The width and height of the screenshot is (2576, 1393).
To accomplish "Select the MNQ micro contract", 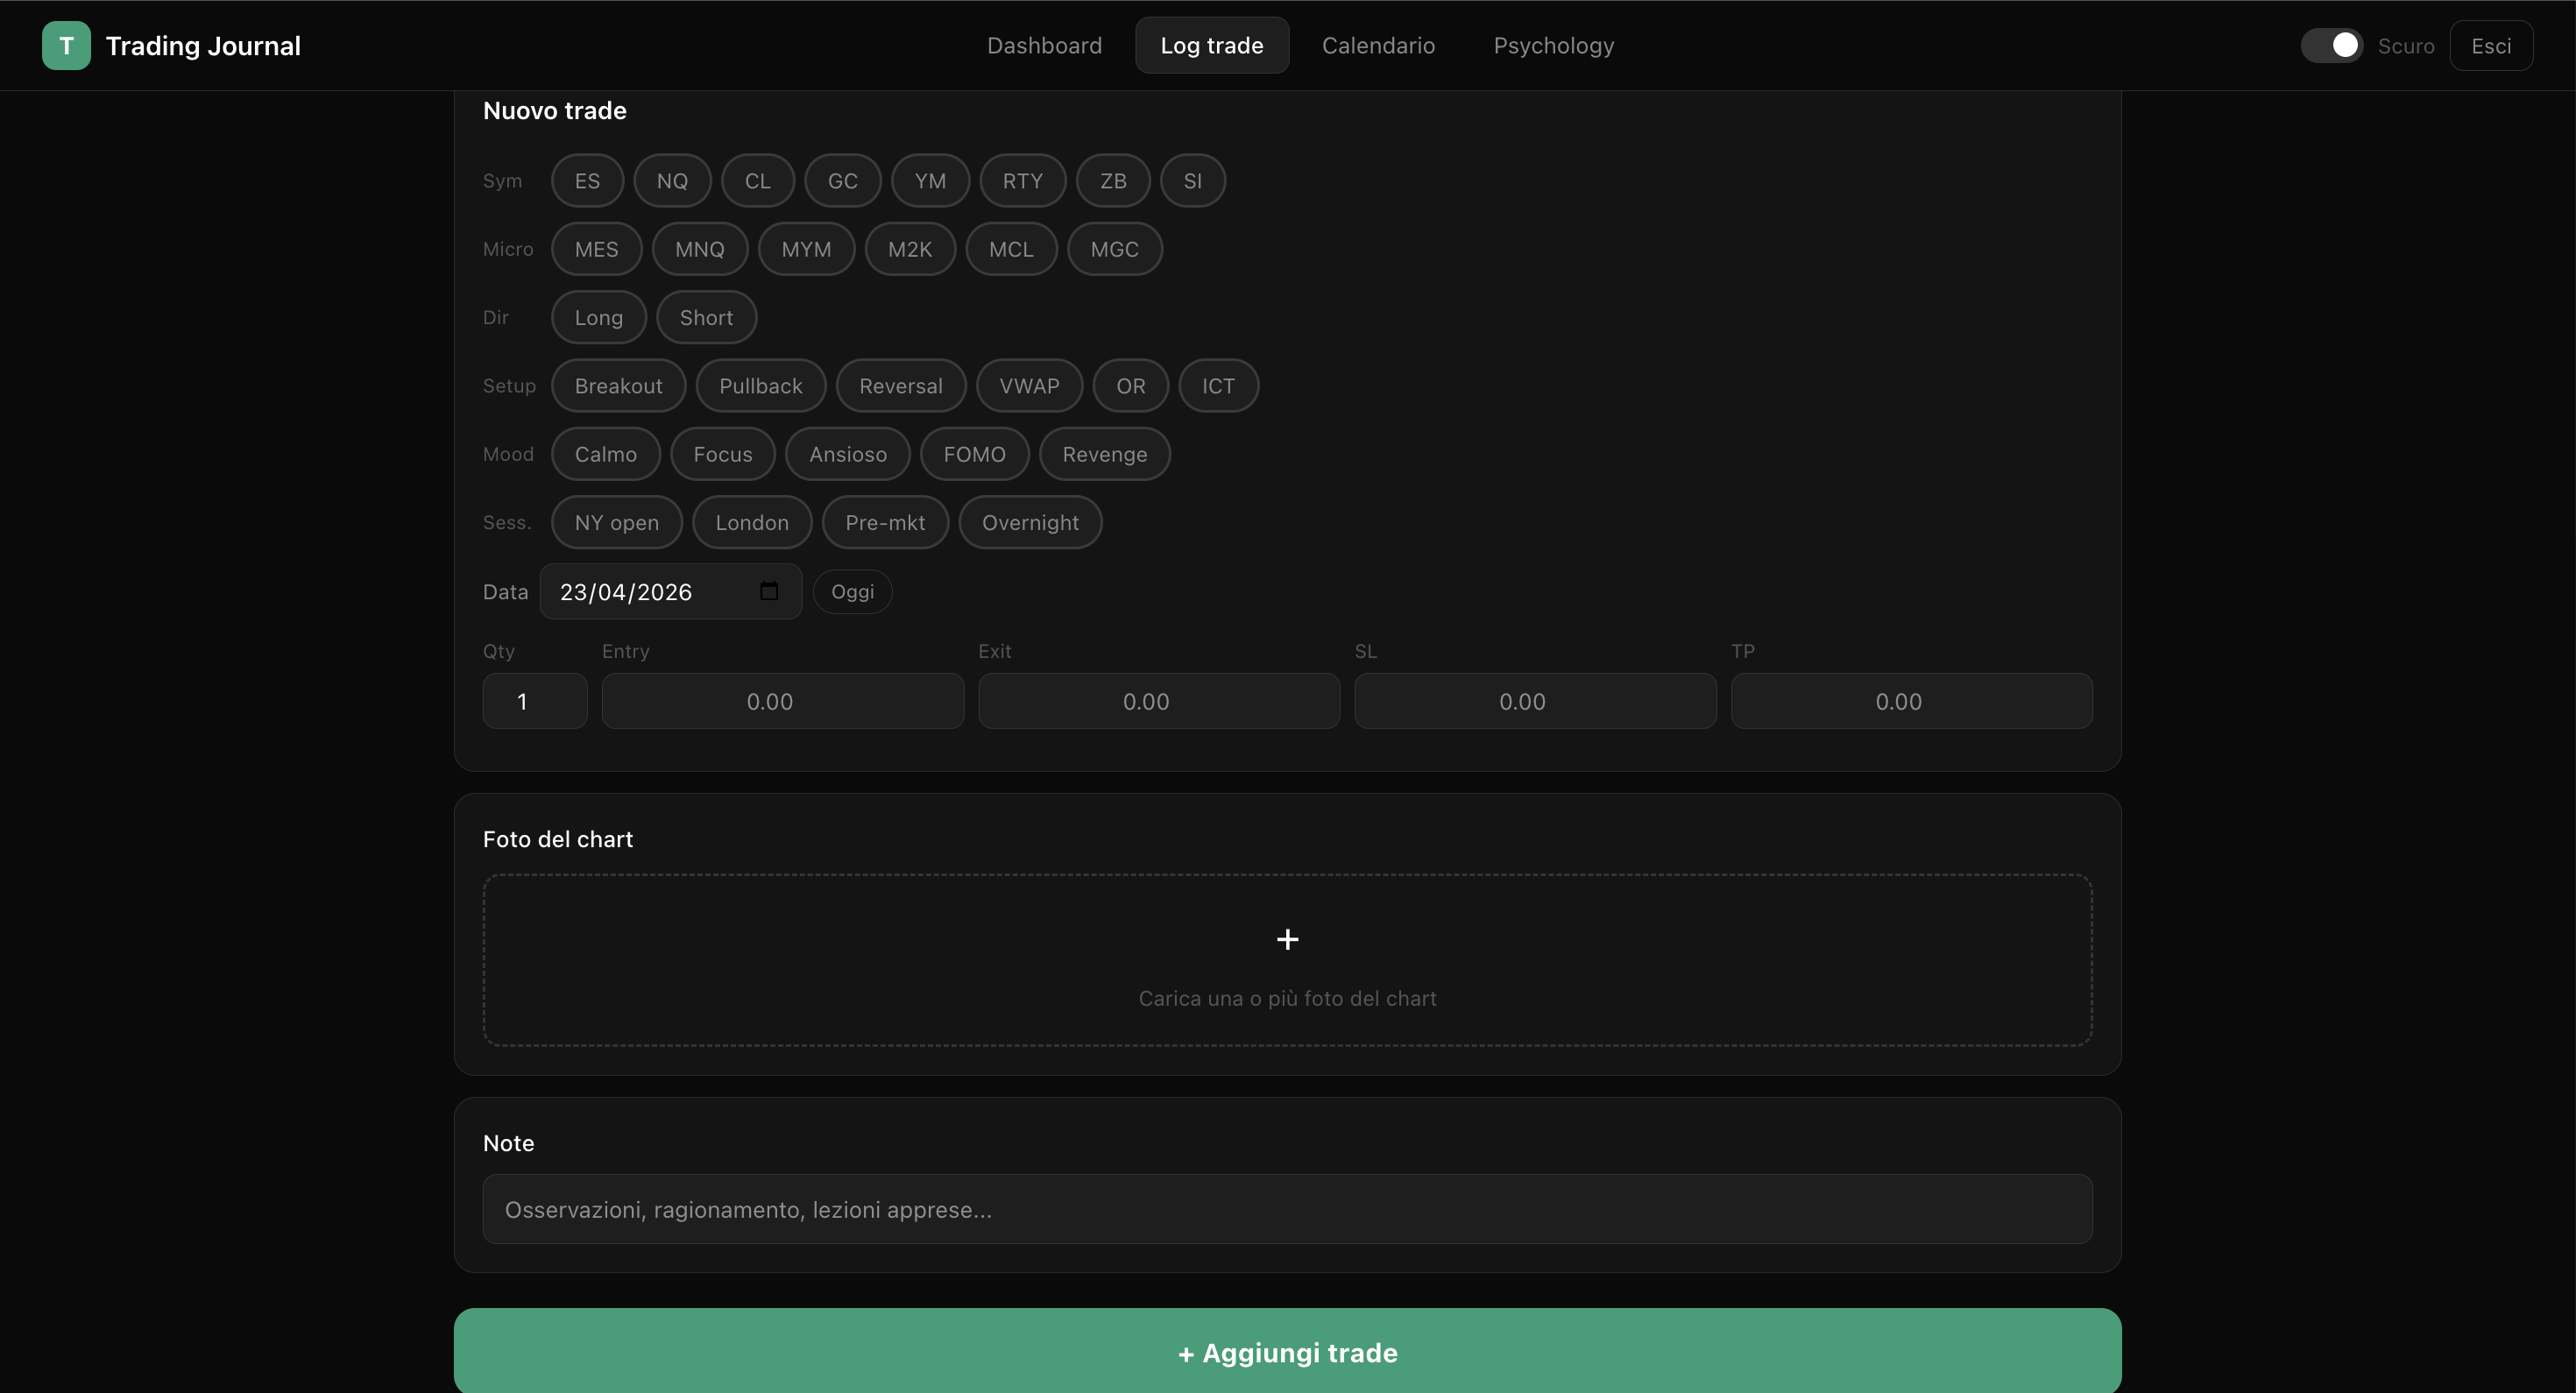I will coord(700,249).
